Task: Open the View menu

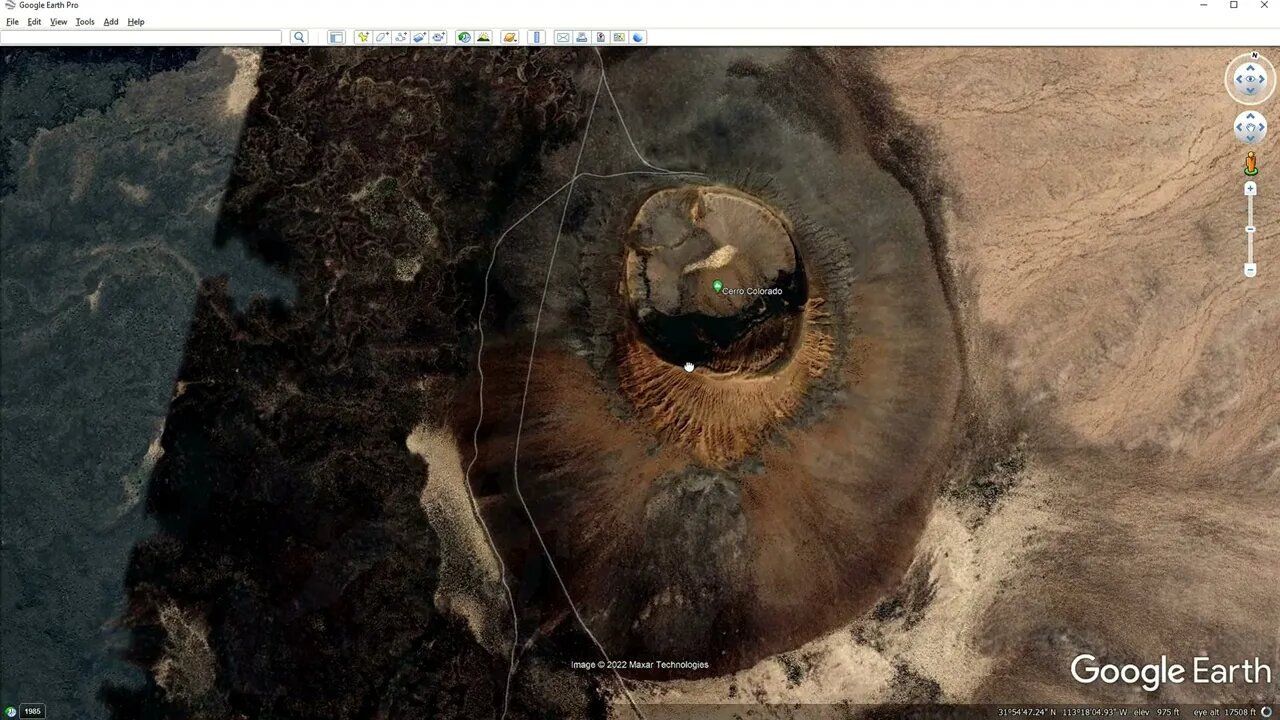Action: [x=59, y=22]
